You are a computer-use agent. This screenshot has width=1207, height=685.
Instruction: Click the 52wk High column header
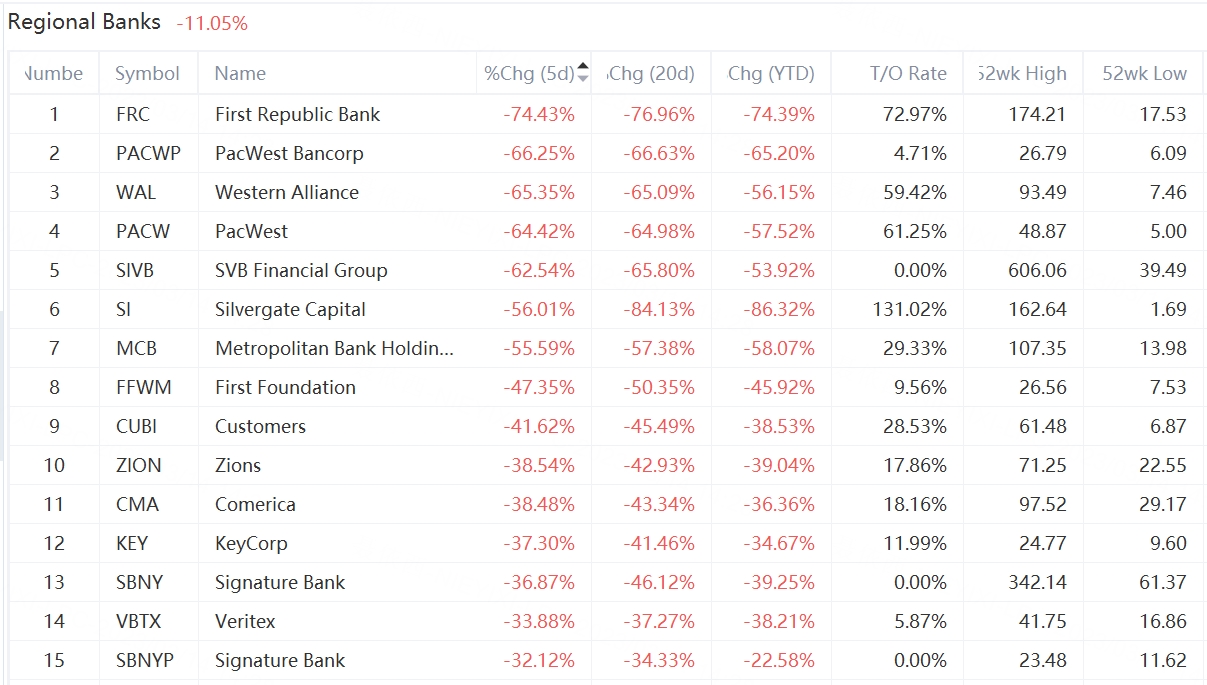[1022, 73]
